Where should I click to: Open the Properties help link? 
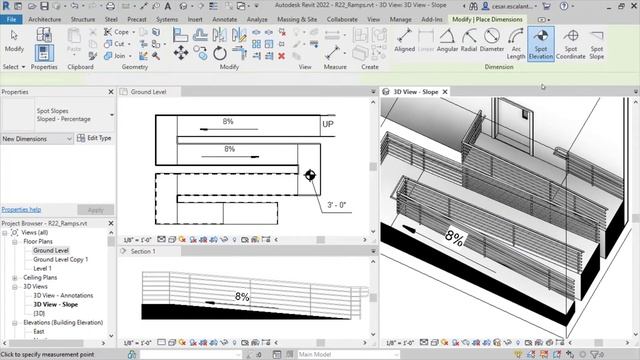tap(21, 209)
